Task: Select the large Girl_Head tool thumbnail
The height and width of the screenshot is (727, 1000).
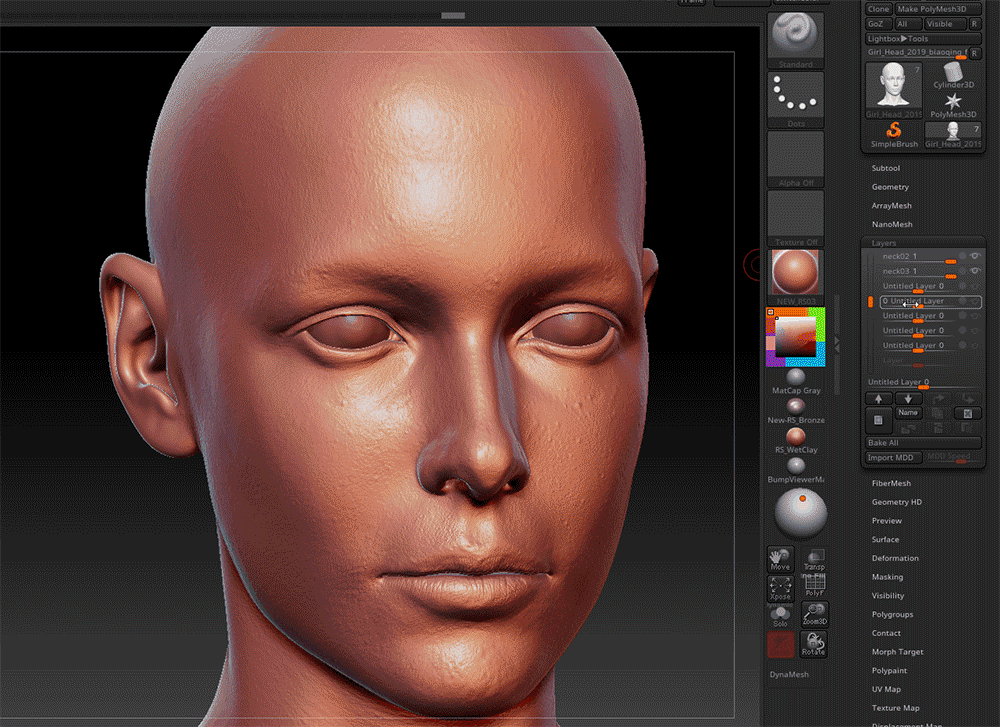Action: click(893, 90)
